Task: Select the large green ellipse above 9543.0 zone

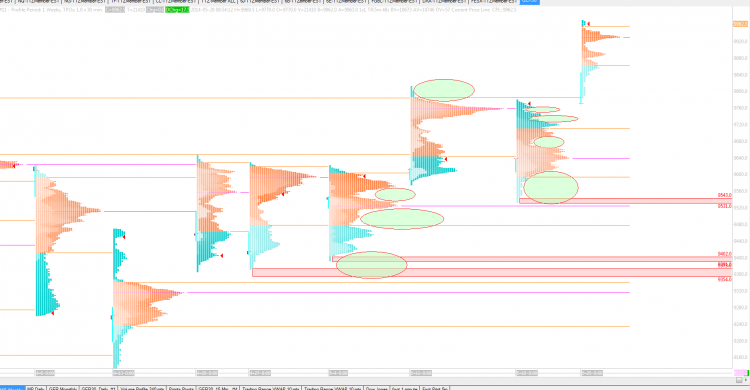Action: click(x=551, y=188)
